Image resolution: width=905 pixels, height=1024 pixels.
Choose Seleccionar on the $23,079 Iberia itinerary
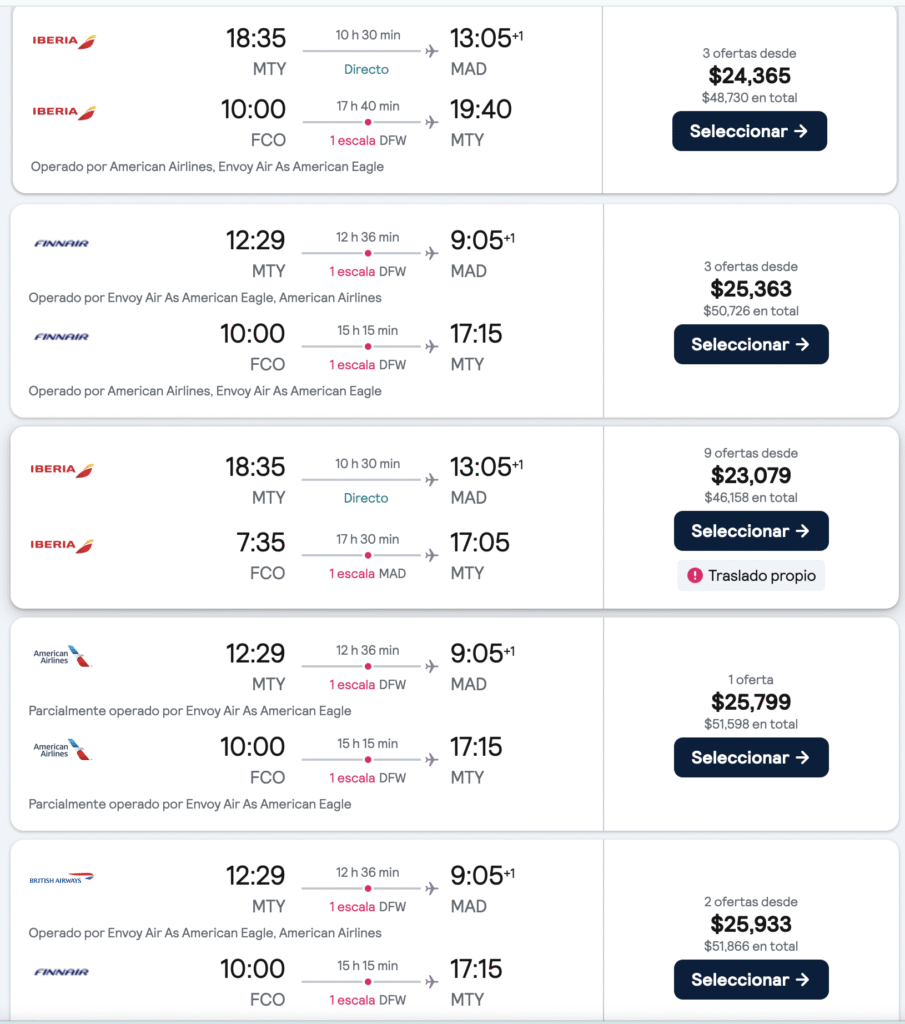[751, 531]
